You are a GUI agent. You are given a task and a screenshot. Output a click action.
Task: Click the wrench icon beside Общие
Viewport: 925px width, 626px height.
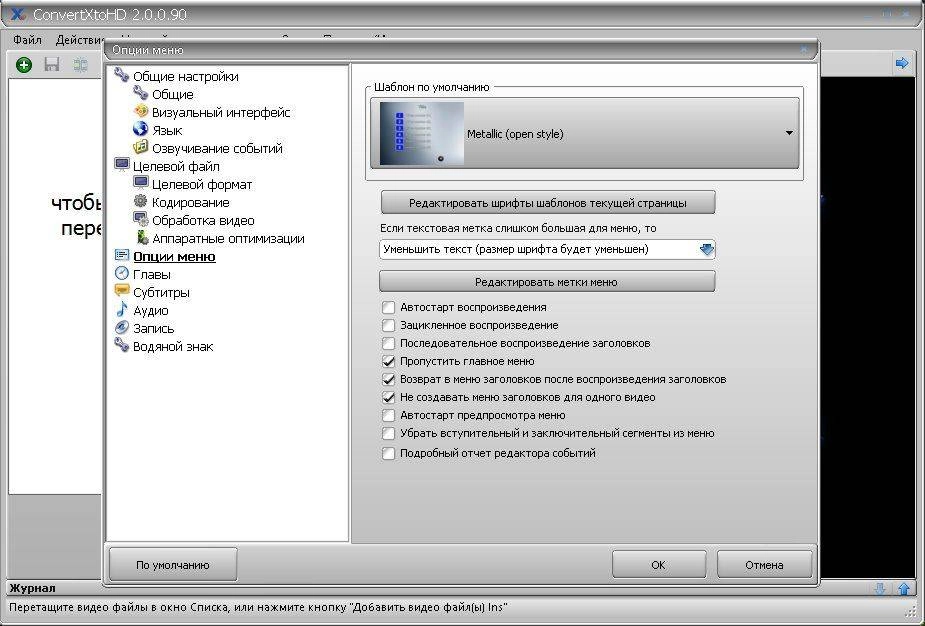140,93
